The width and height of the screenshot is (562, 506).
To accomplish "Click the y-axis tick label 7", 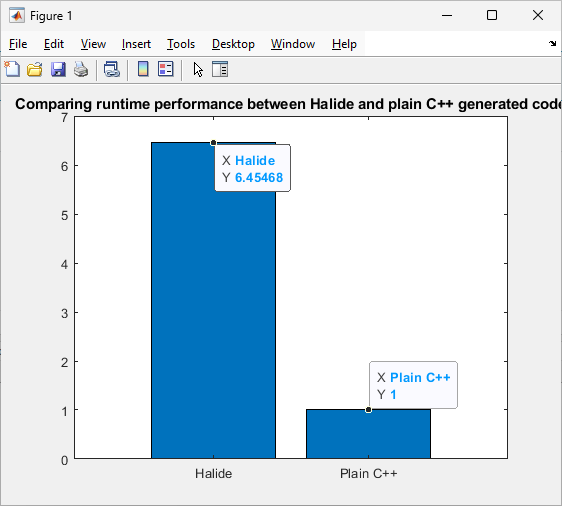I will (x=65, y=118).
